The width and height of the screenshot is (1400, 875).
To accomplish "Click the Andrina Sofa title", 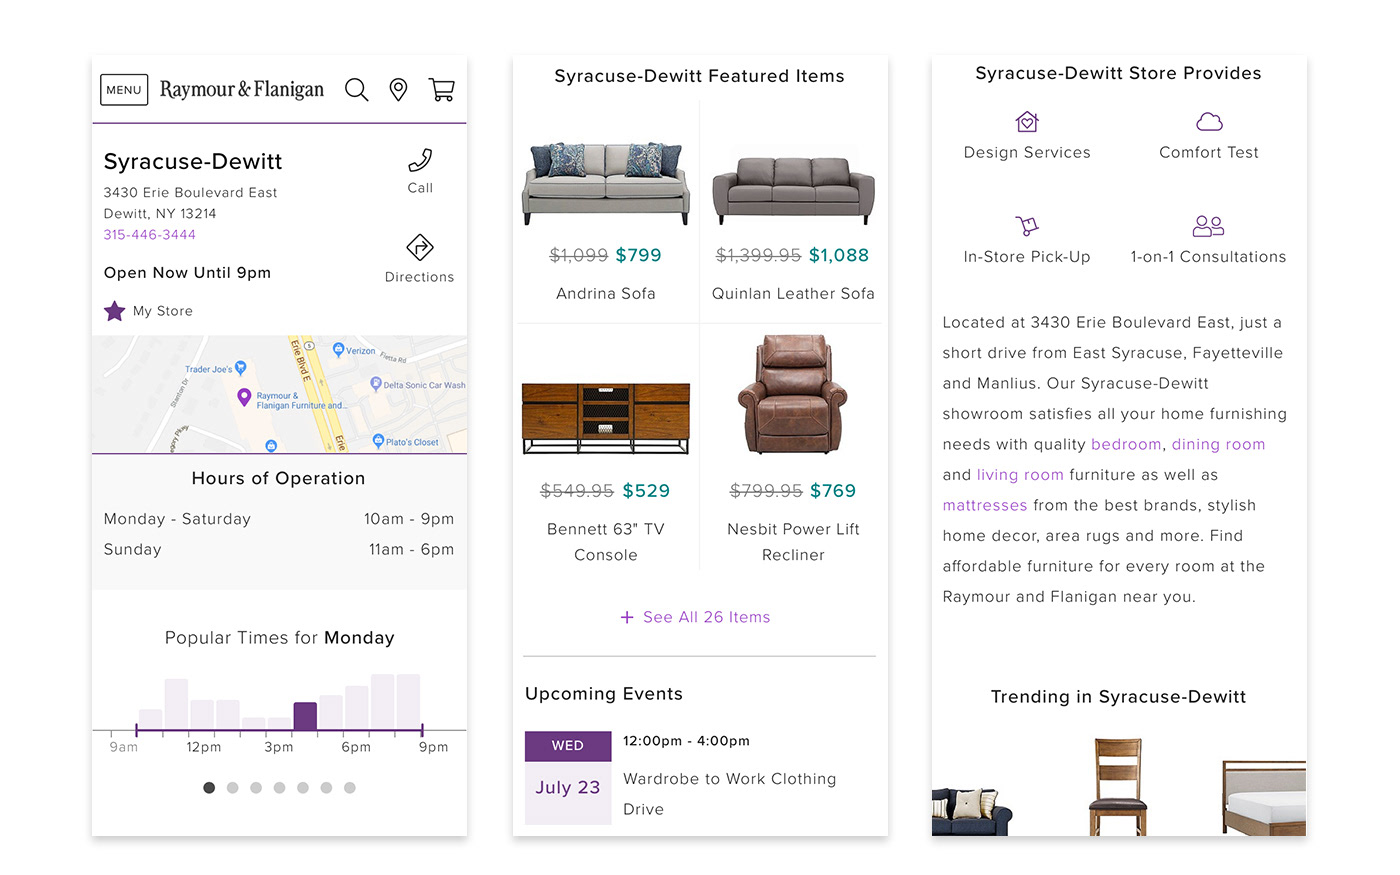I will tap(606, 294).
